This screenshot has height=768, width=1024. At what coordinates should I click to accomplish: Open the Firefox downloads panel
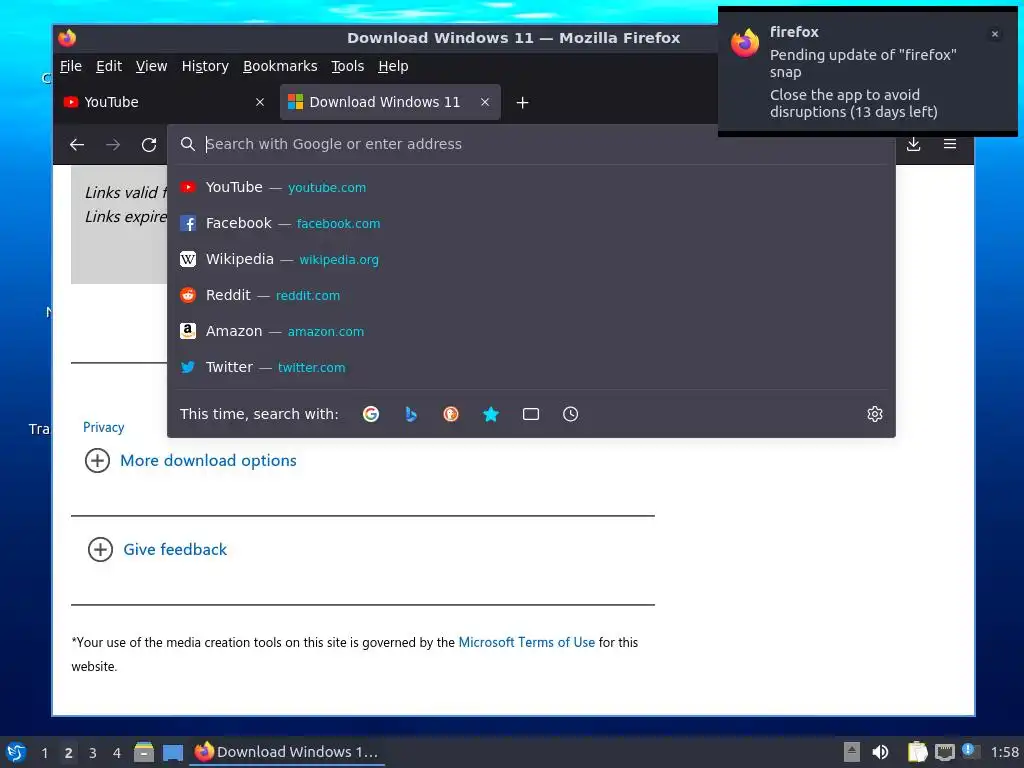click(914, 144)
